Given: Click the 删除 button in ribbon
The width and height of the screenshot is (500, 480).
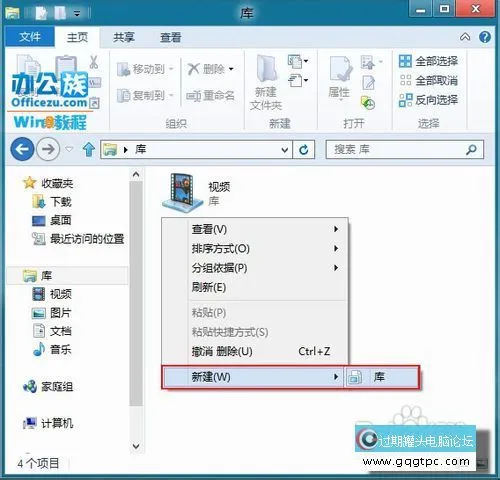Looking at the screenshot, I should click(x=207, y=69).
